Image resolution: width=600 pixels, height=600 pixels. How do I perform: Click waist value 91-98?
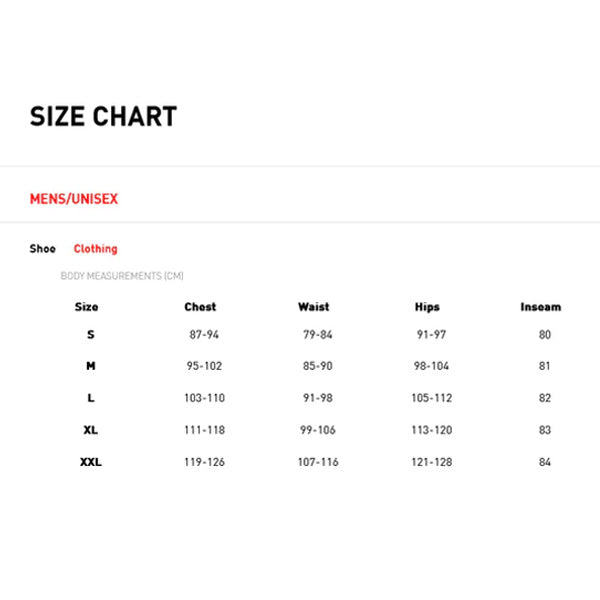[318, 398]
